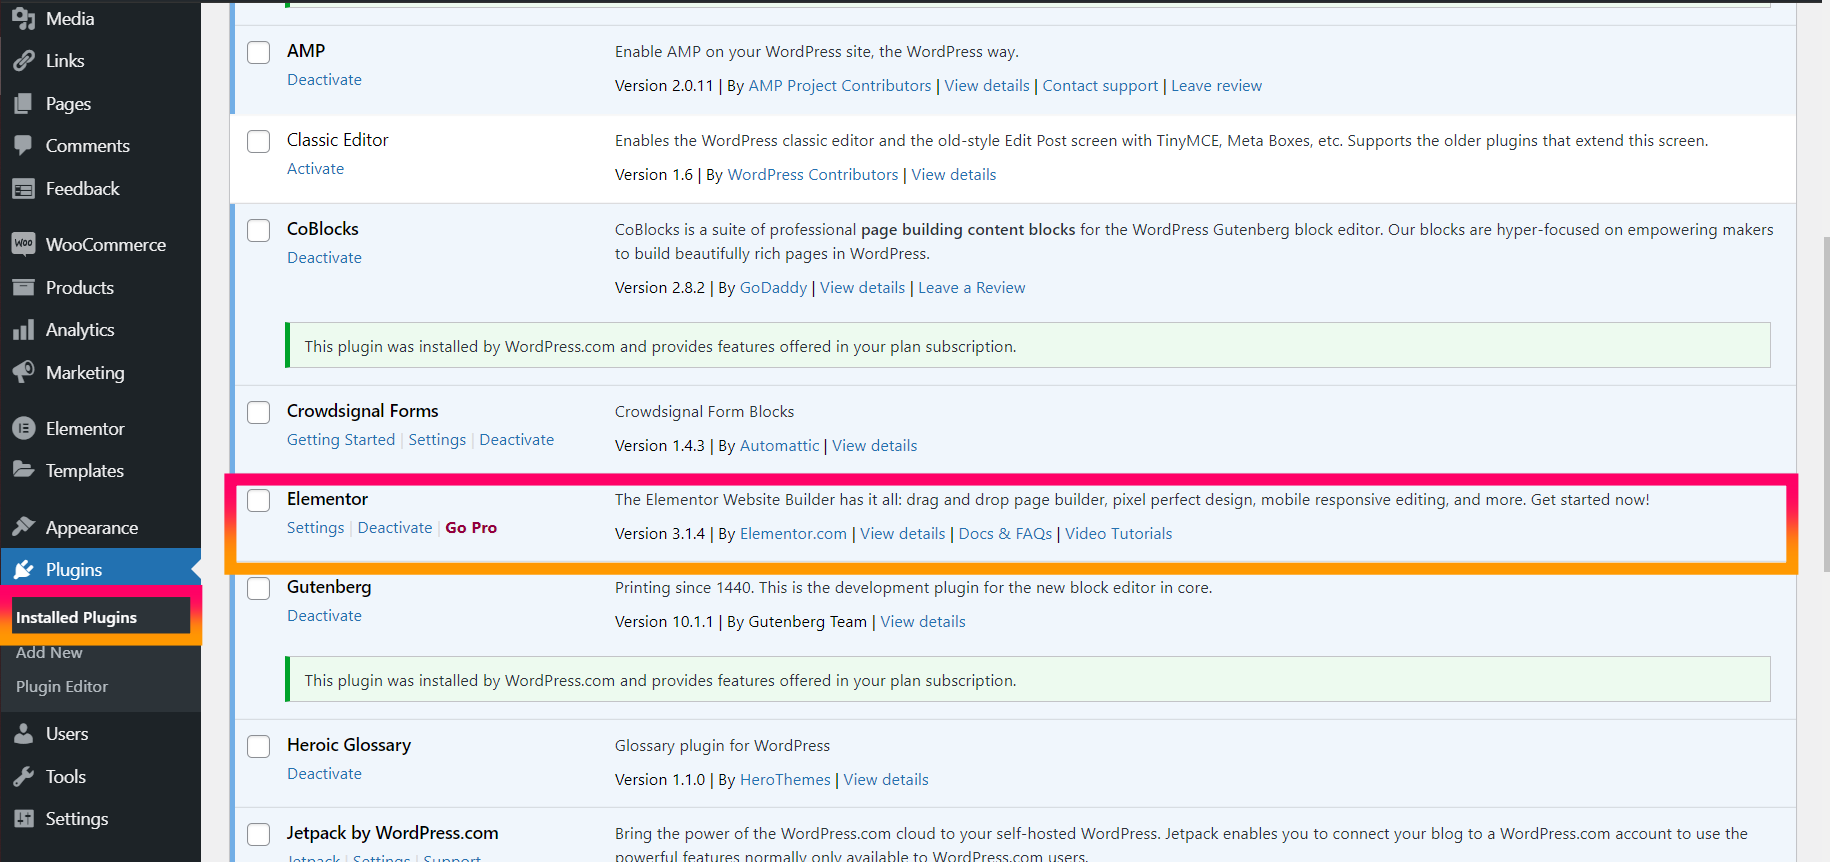Click the Settings sliders icon

(24, 818)
